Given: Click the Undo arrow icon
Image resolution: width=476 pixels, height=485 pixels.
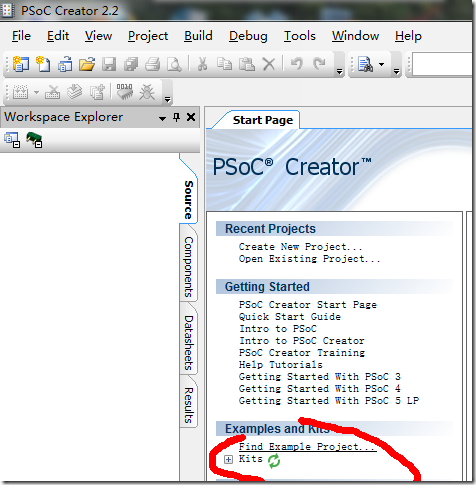Looking at the screenshot, I should tap(297, 63).
